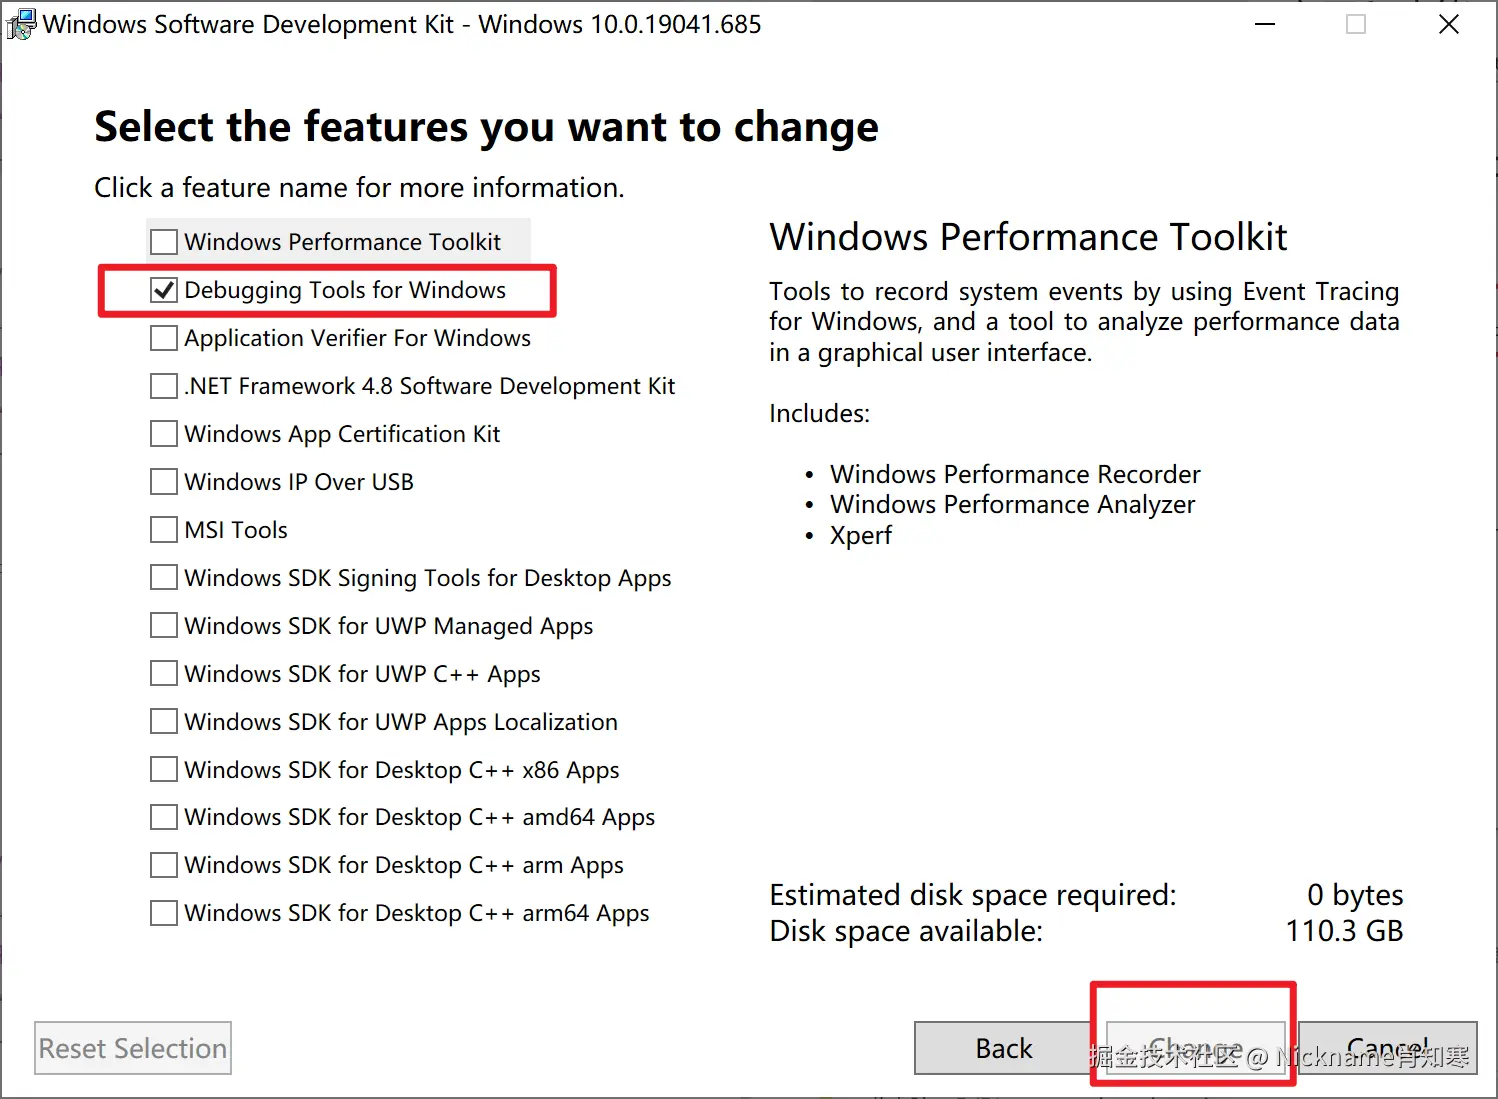Image resolution: width=1498 pixels, height=1099 pixels.
Task: Click the Change button
Action: click(1195, 1048)
